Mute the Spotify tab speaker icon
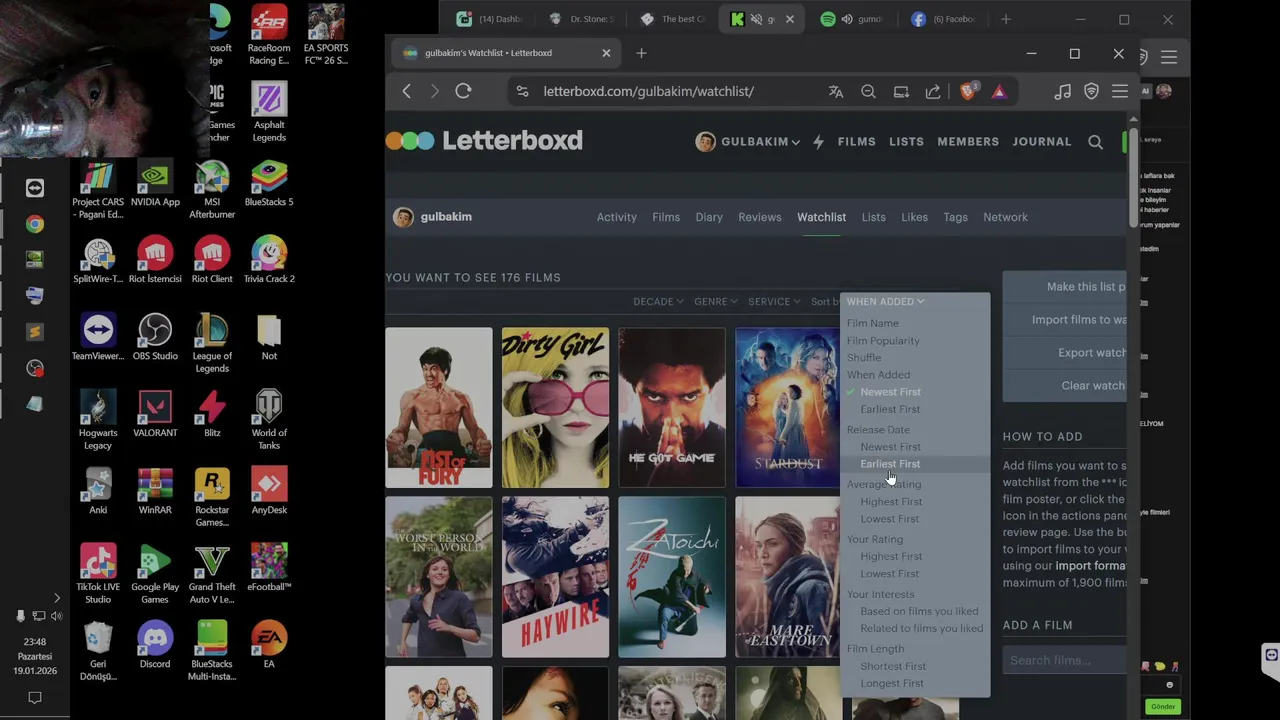 pyautogui.click(x=847, y=19)
